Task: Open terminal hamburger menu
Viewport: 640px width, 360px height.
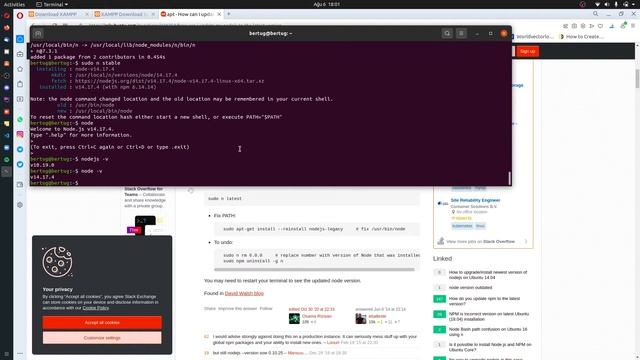Action: click(x=461, y=33)
